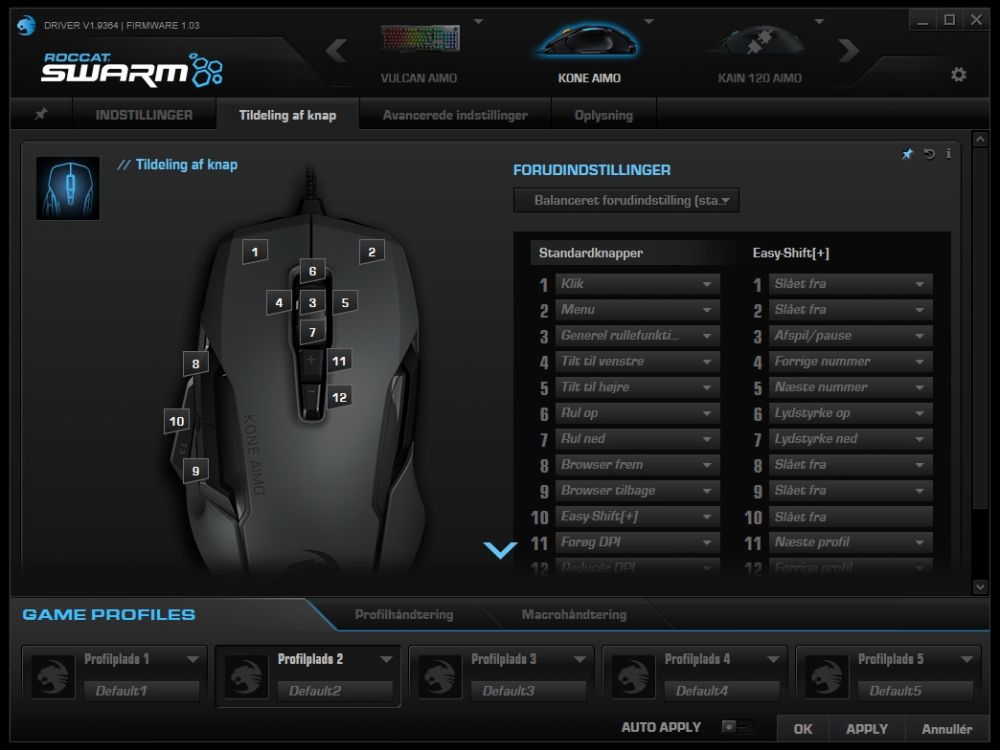Select the Profilplads 5 profile slot

[888, 675]
